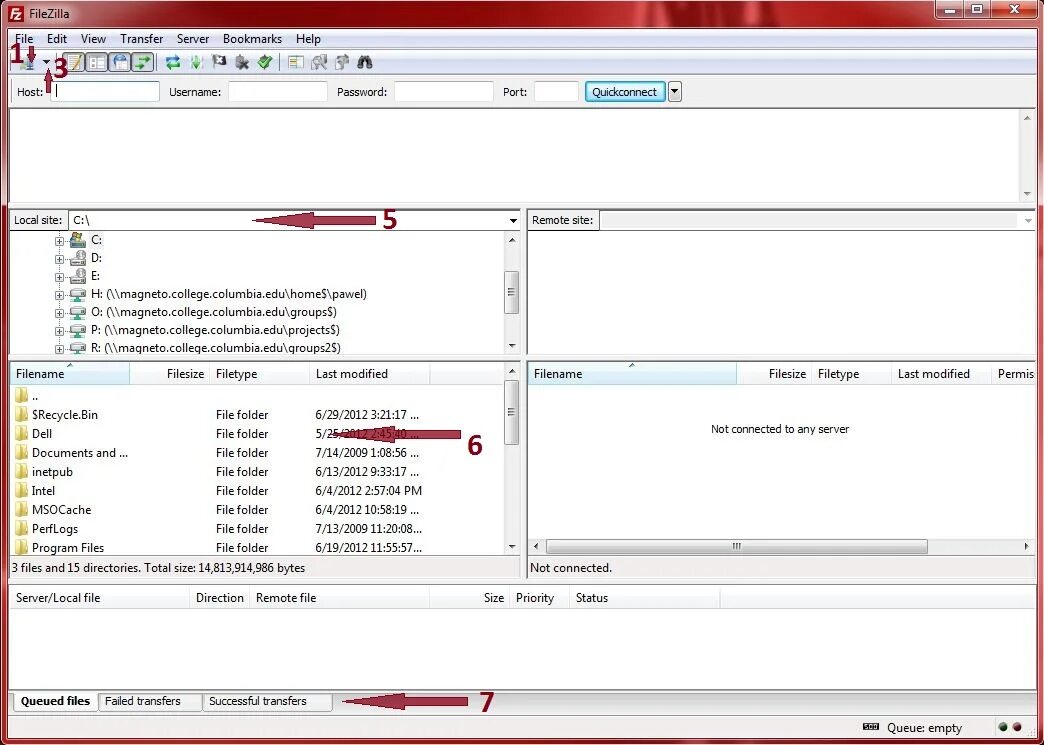Select the Program Files folder icon
The height and width of the screenshot is (745, 1044).
click(x=21, y=547)
